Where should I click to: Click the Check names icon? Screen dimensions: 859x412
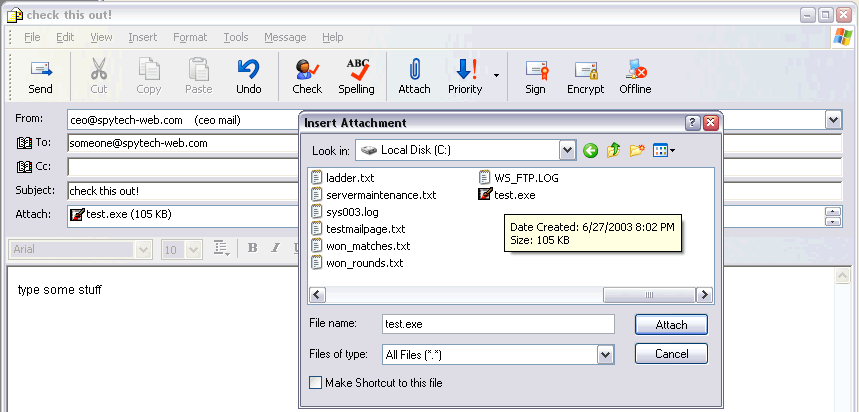coord(307,76)
